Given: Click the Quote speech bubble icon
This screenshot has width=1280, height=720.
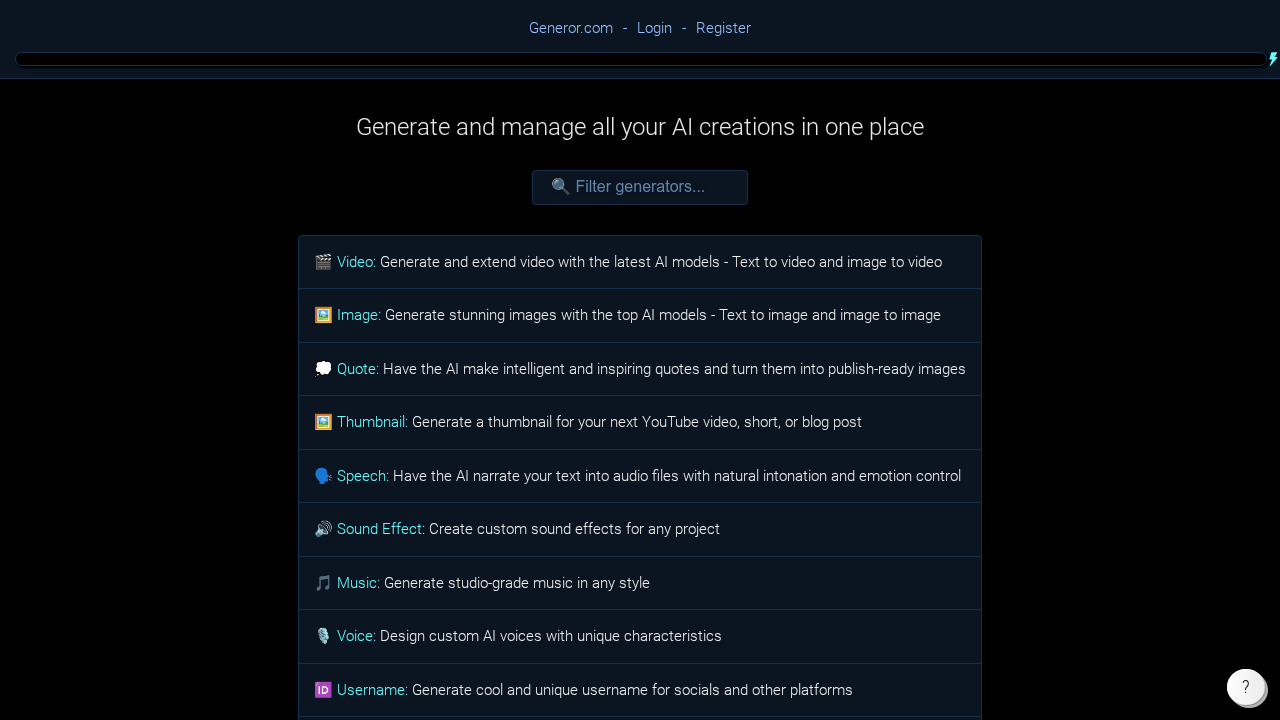Looking at the screenshot, I should [323, 368].
